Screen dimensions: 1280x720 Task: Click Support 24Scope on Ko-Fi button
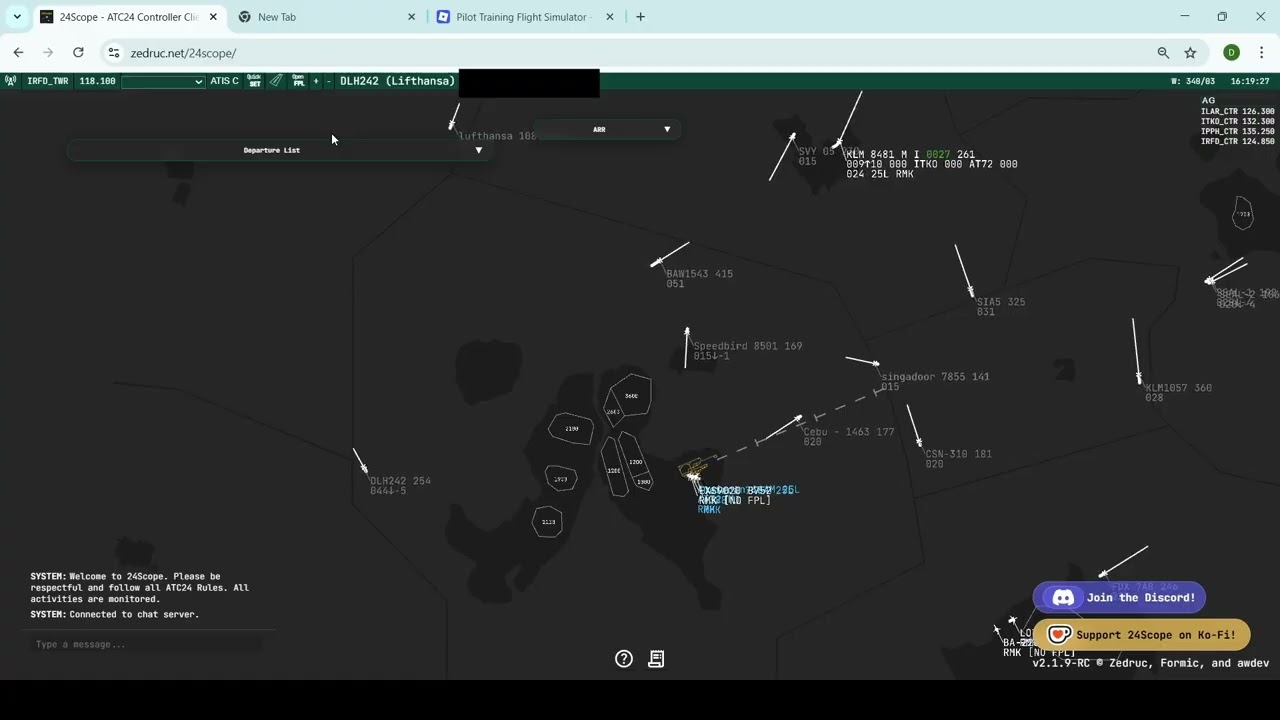(1141, 635)
